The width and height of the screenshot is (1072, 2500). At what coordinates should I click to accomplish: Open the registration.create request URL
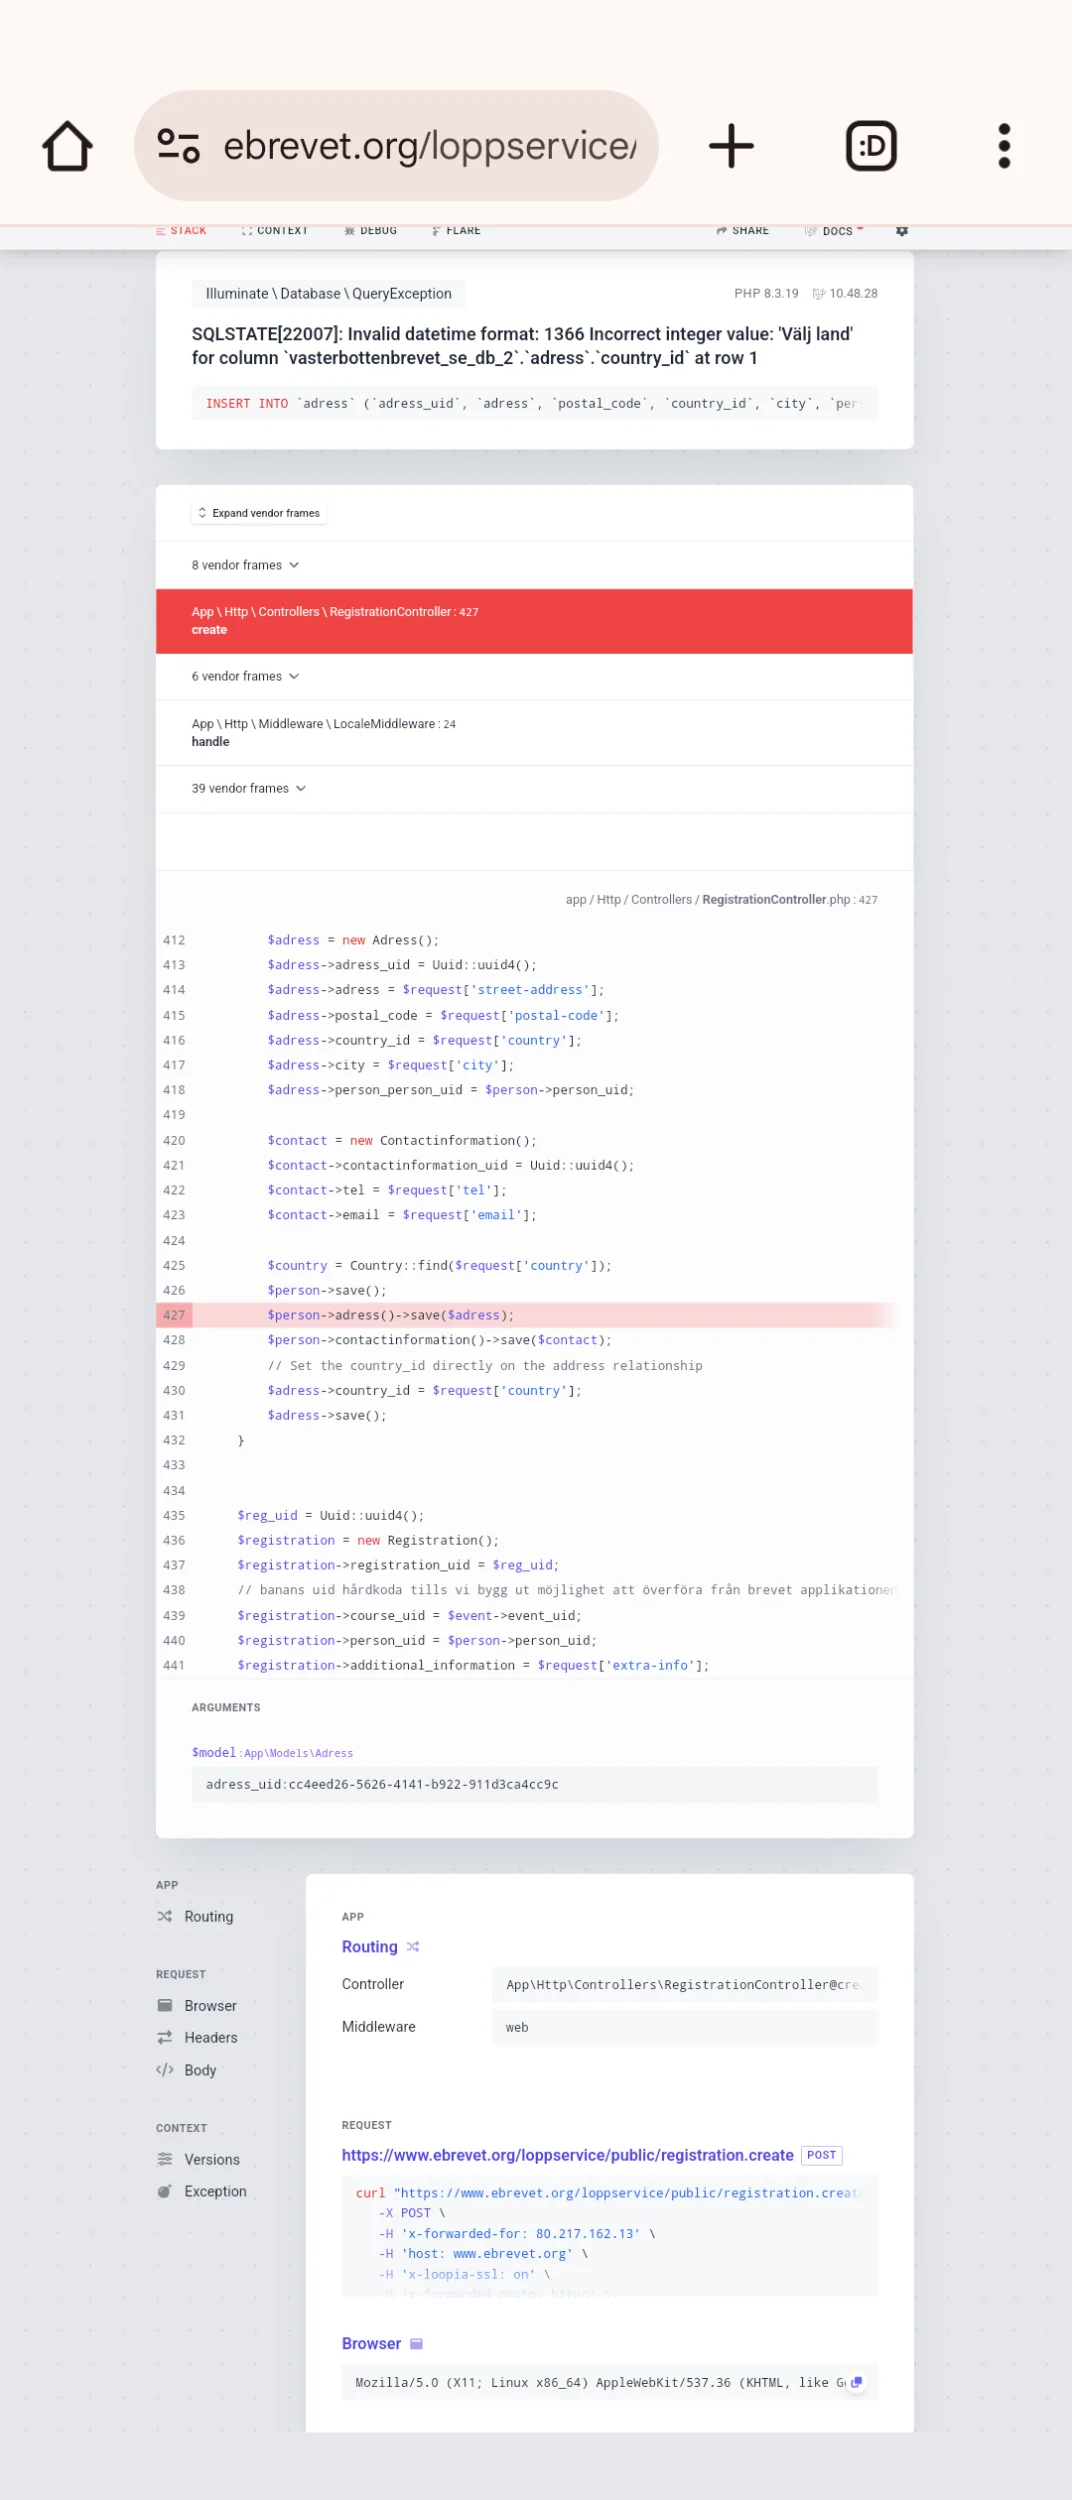[x=567, y=2155]
